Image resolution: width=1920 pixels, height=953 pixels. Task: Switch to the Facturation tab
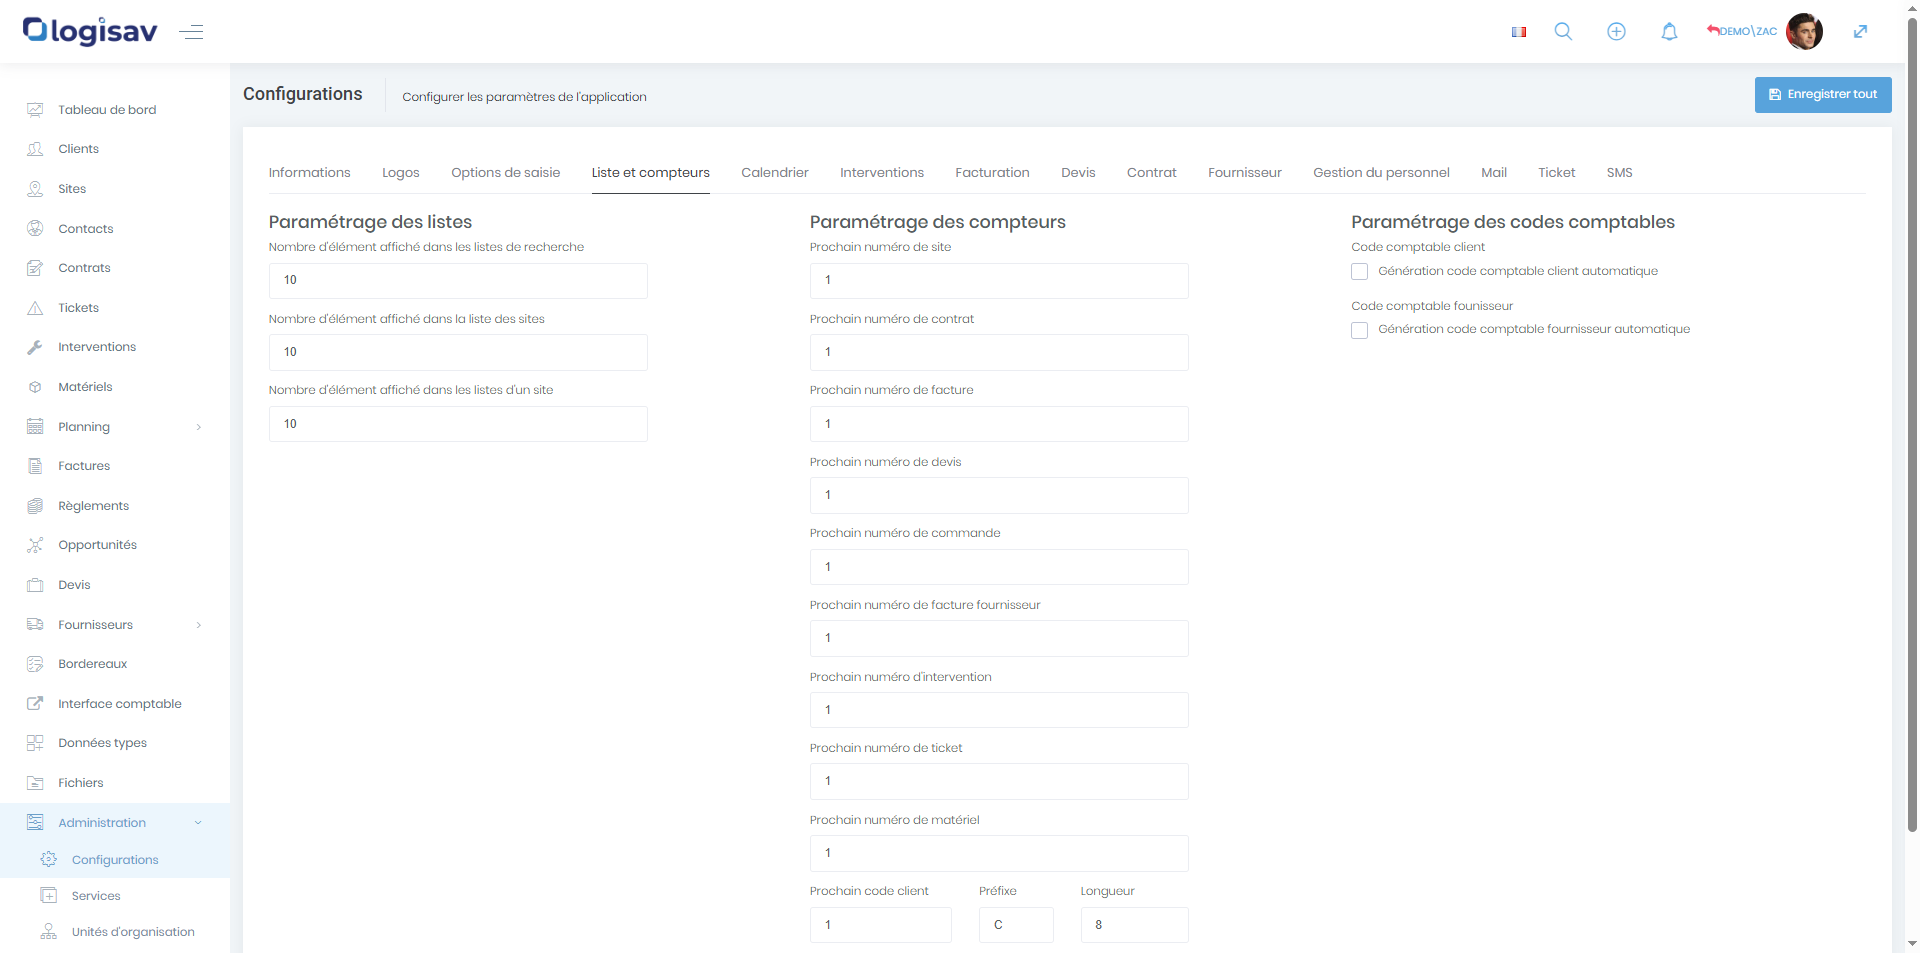[x=992, y=173]
